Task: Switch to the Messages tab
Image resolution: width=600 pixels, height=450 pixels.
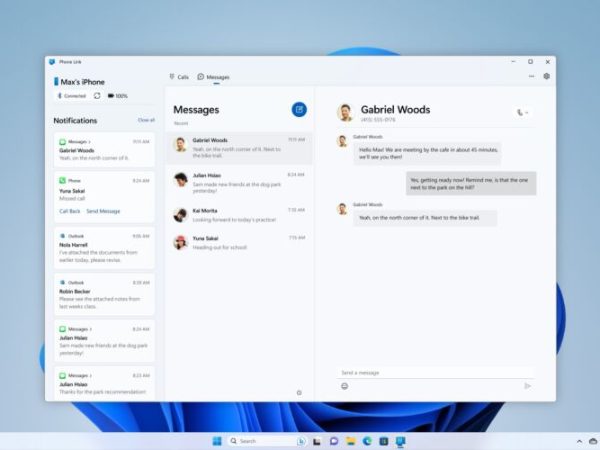Action: click(x=214, y=76)
